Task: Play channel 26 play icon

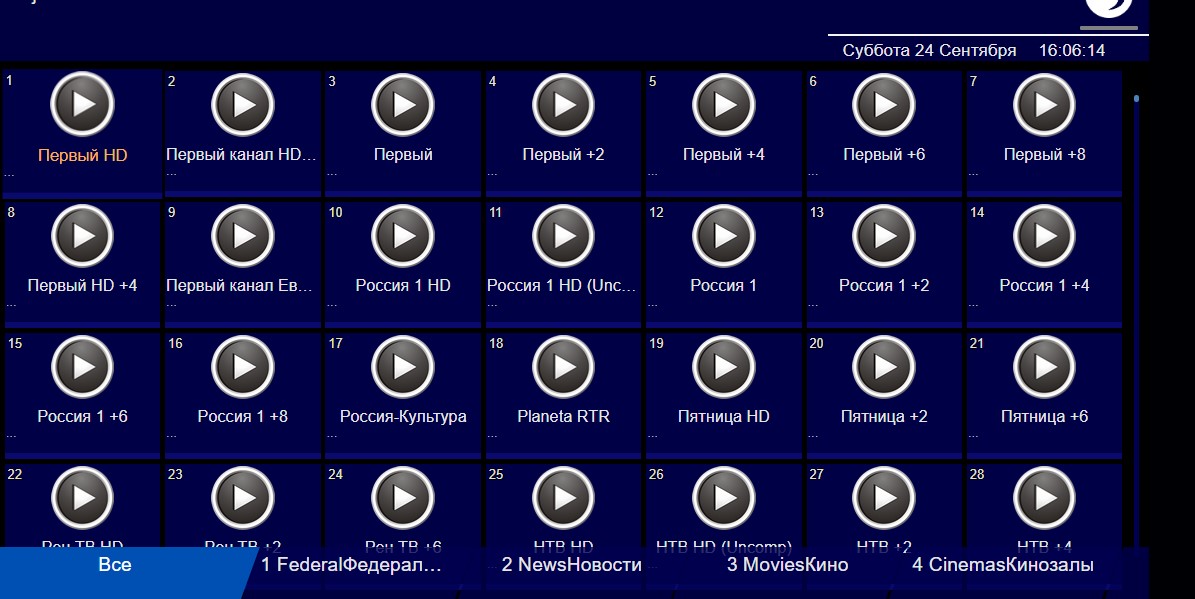Action: point(724,498)
